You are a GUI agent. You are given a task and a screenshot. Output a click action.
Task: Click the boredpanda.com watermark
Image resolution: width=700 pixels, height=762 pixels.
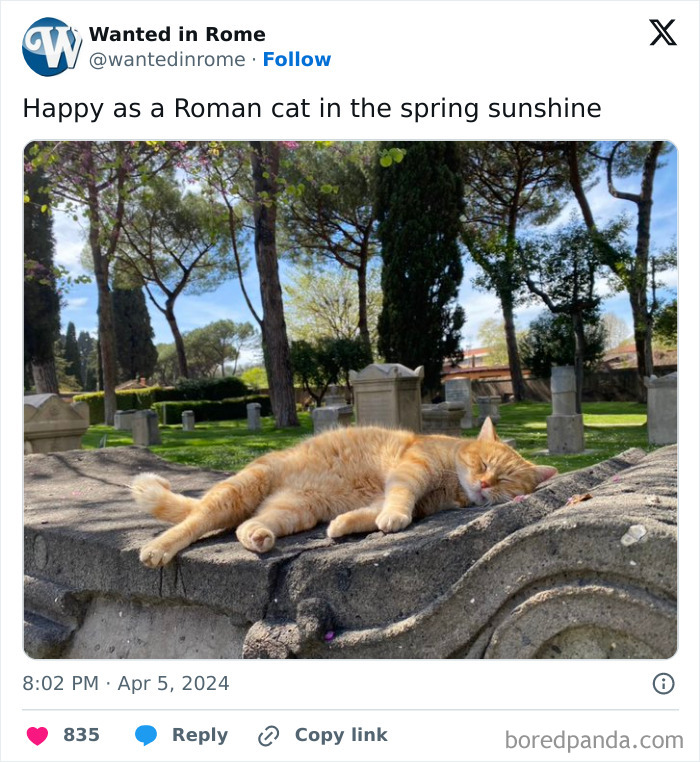click(594, 740)
